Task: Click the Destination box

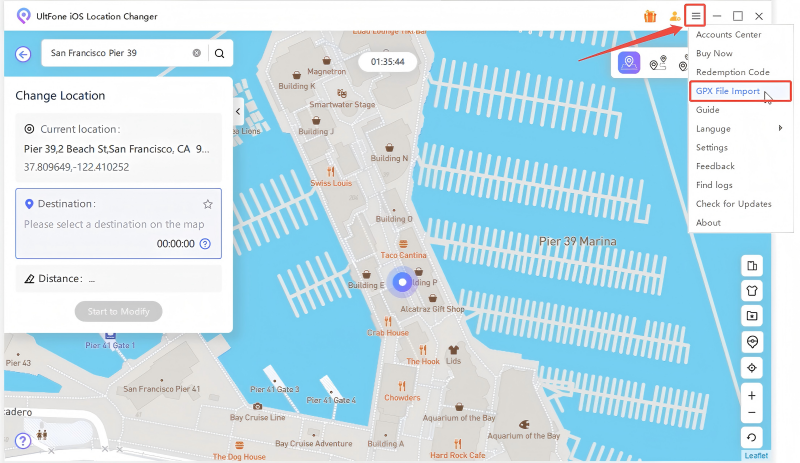Action: click(x=118, y=224)
